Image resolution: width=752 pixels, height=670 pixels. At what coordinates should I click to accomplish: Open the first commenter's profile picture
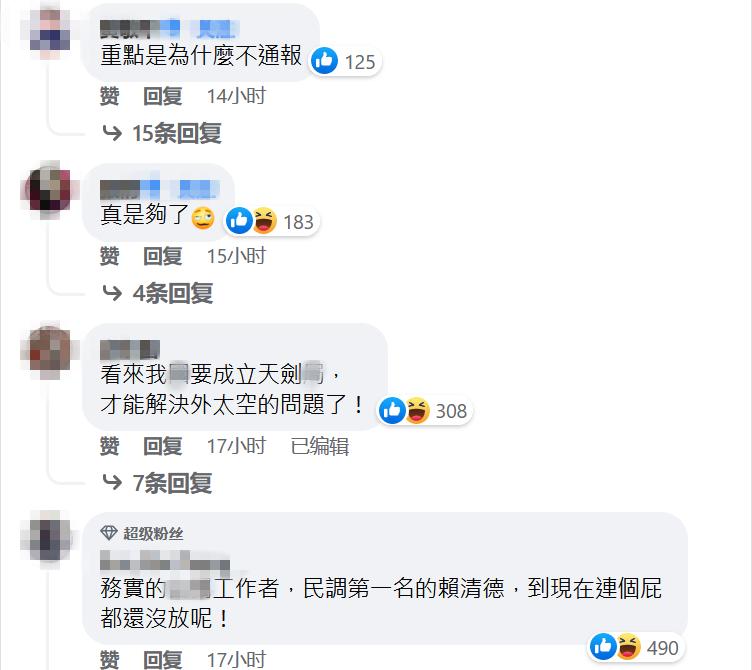[50, 31]
